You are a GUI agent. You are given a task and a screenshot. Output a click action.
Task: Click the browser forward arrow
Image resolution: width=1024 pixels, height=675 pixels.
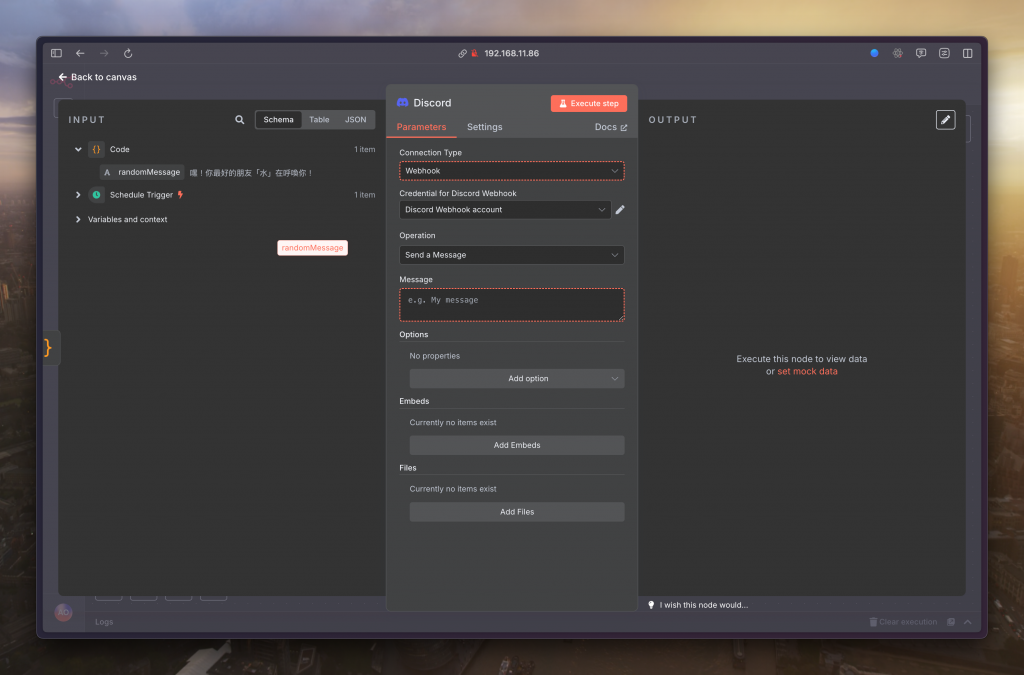104,53
